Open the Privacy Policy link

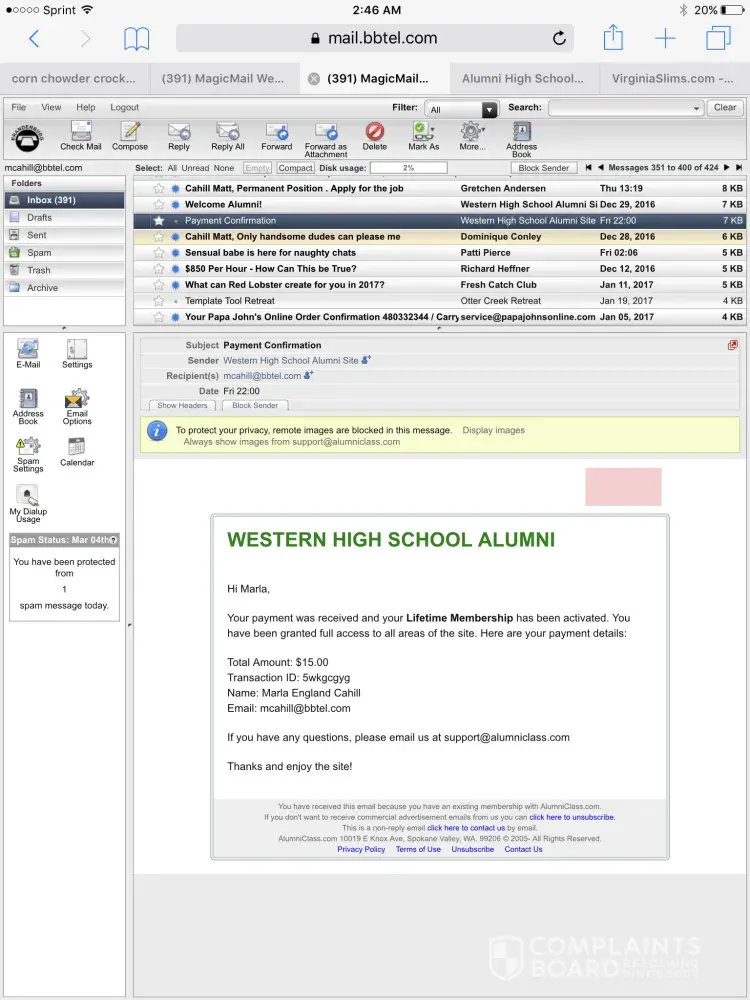(x=361, y=849)
